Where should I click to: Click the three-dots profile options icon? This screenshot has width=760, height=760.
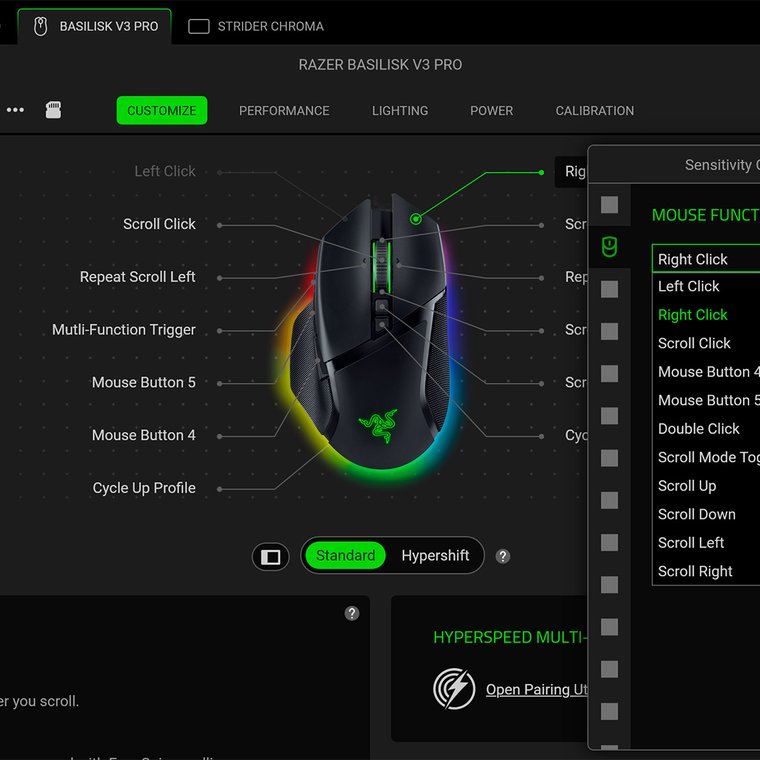pos(15,110)
